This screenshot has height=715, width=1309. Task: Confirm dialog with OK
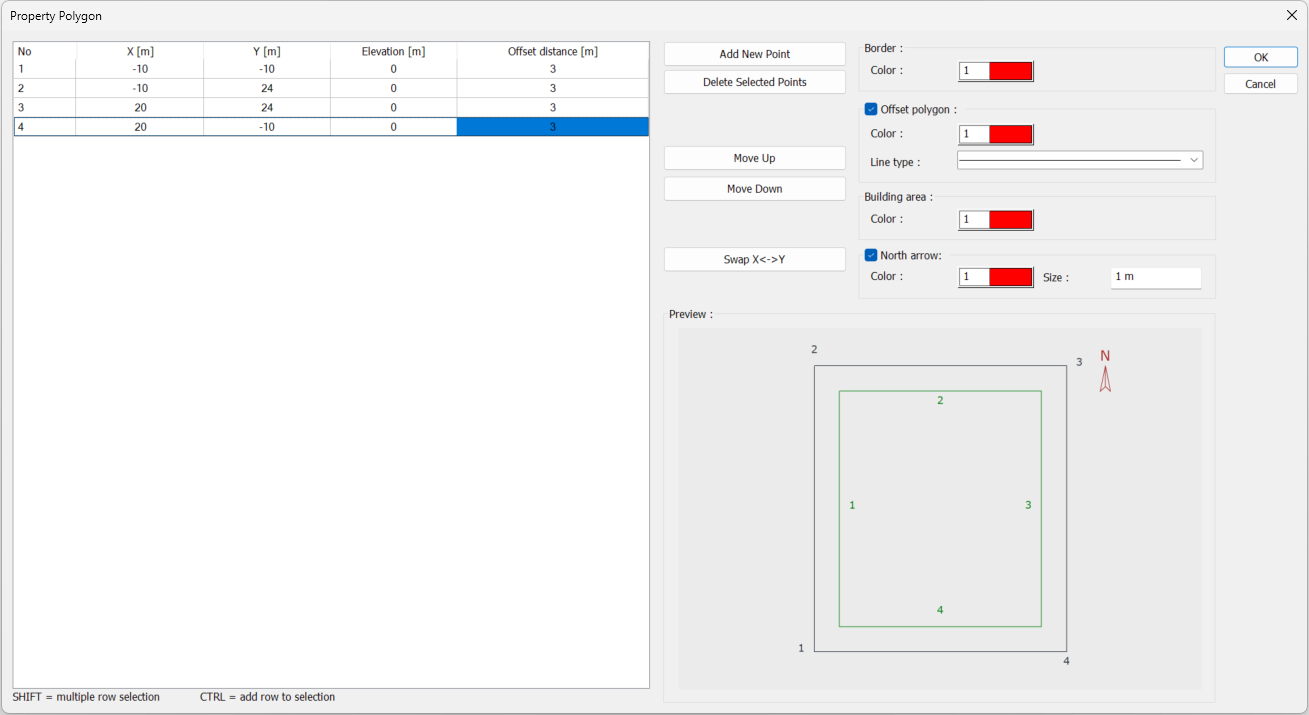pos(1260,57)
